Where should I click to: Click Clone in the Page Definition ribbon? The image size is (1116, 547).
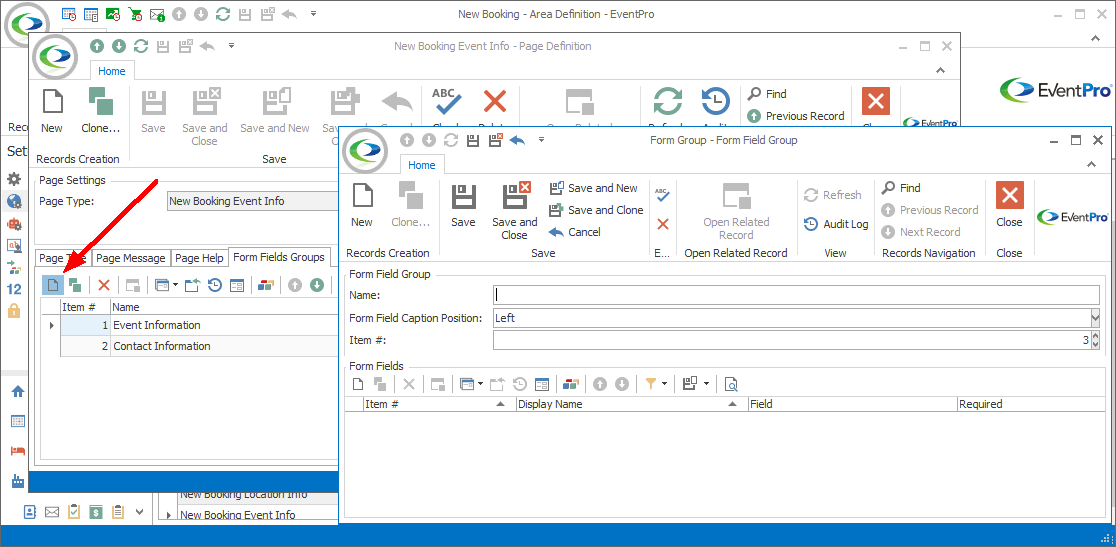101,111
